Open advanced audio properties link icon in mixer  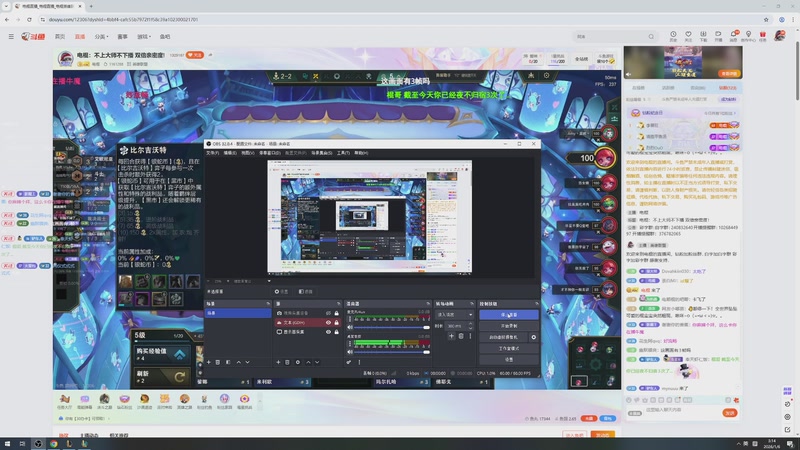pos(348,362)
